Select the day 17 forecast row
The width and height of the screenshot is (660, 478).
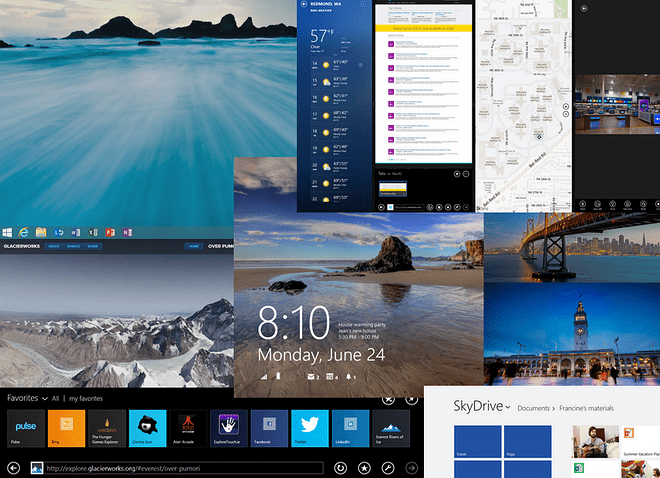336,116
